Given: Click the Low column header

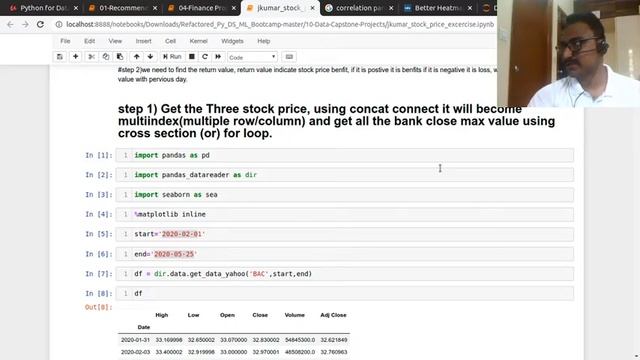Looking at the screenshot, I should coord(193,315).
